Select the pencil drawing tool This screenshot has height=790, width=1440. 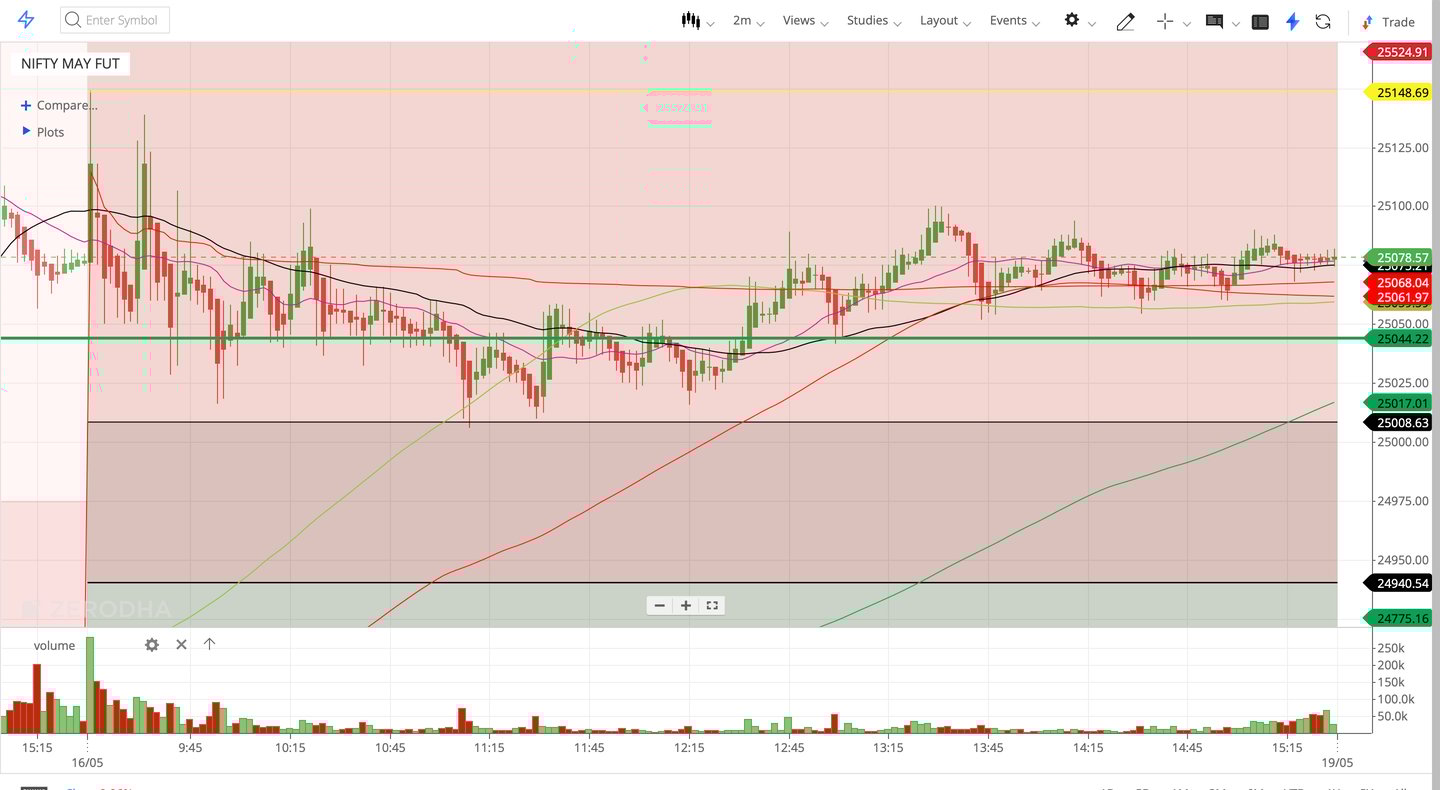[1125, 21]
